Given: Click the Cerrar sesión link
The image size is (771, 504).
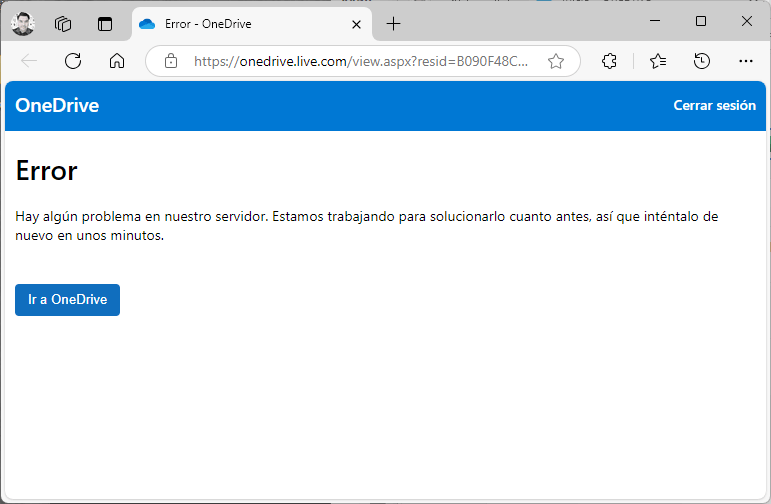Looking at the screenshot, I should (x=714, y=105).
